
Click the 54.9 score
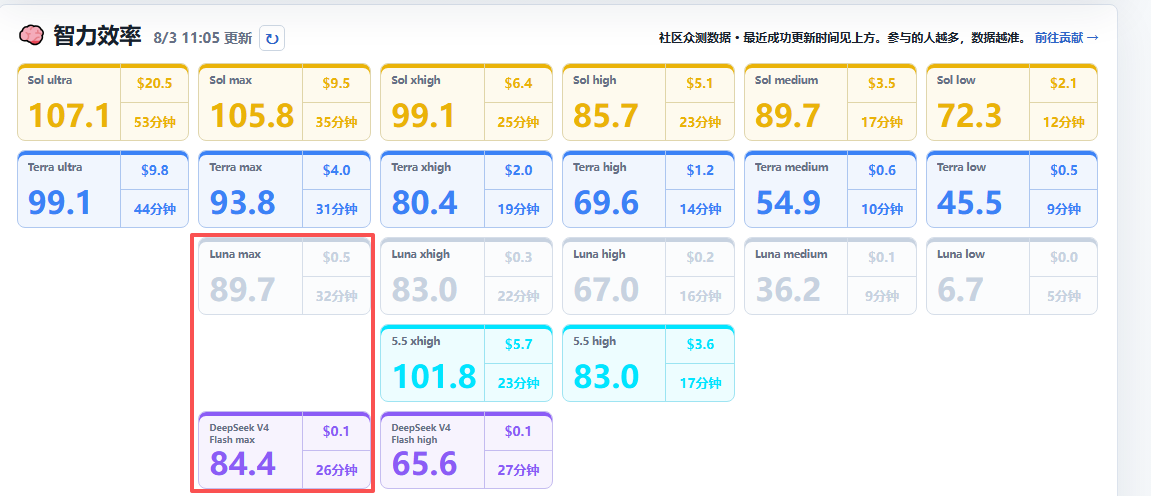[x=788, y=203]
